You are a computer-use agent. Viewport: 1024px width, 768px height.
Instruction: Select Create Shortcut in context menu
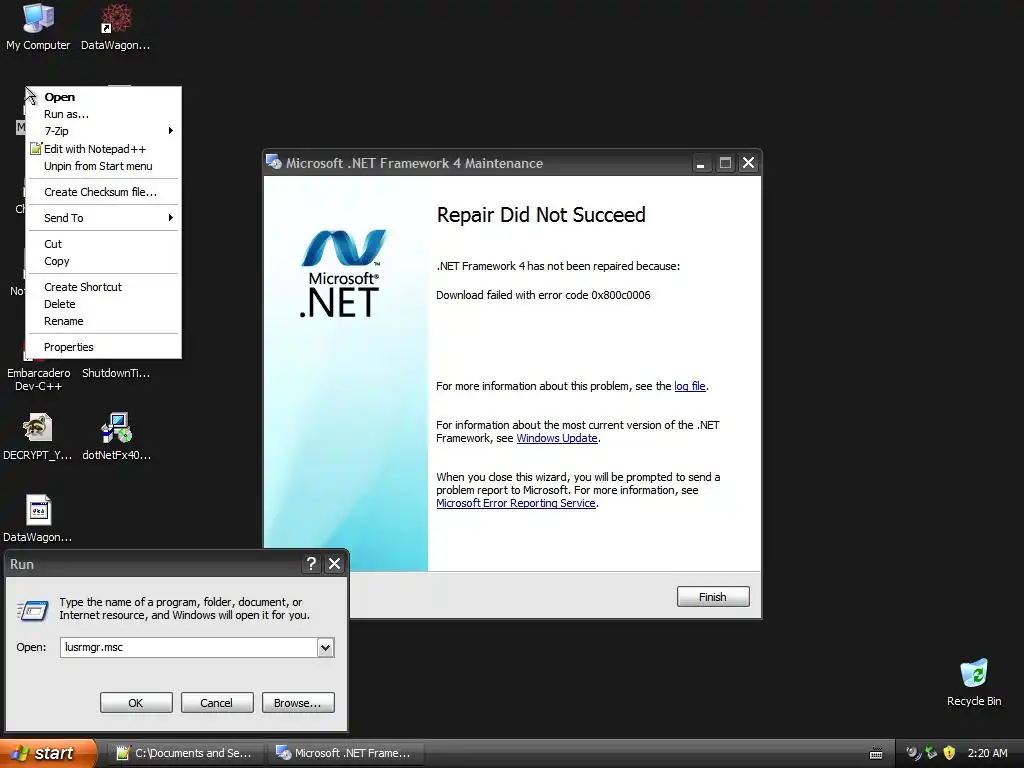tap(103, 287)
